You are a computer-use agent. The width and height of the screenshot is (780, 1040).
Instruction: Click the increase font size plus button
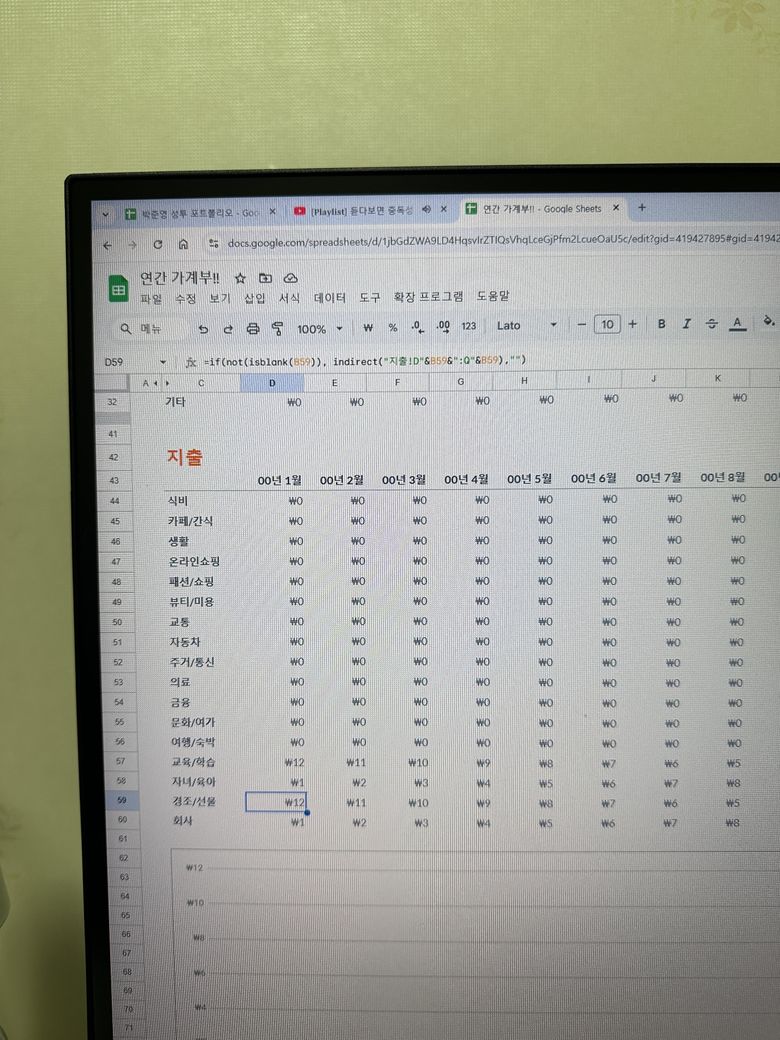pyautogui.click(x=632, y=324)
